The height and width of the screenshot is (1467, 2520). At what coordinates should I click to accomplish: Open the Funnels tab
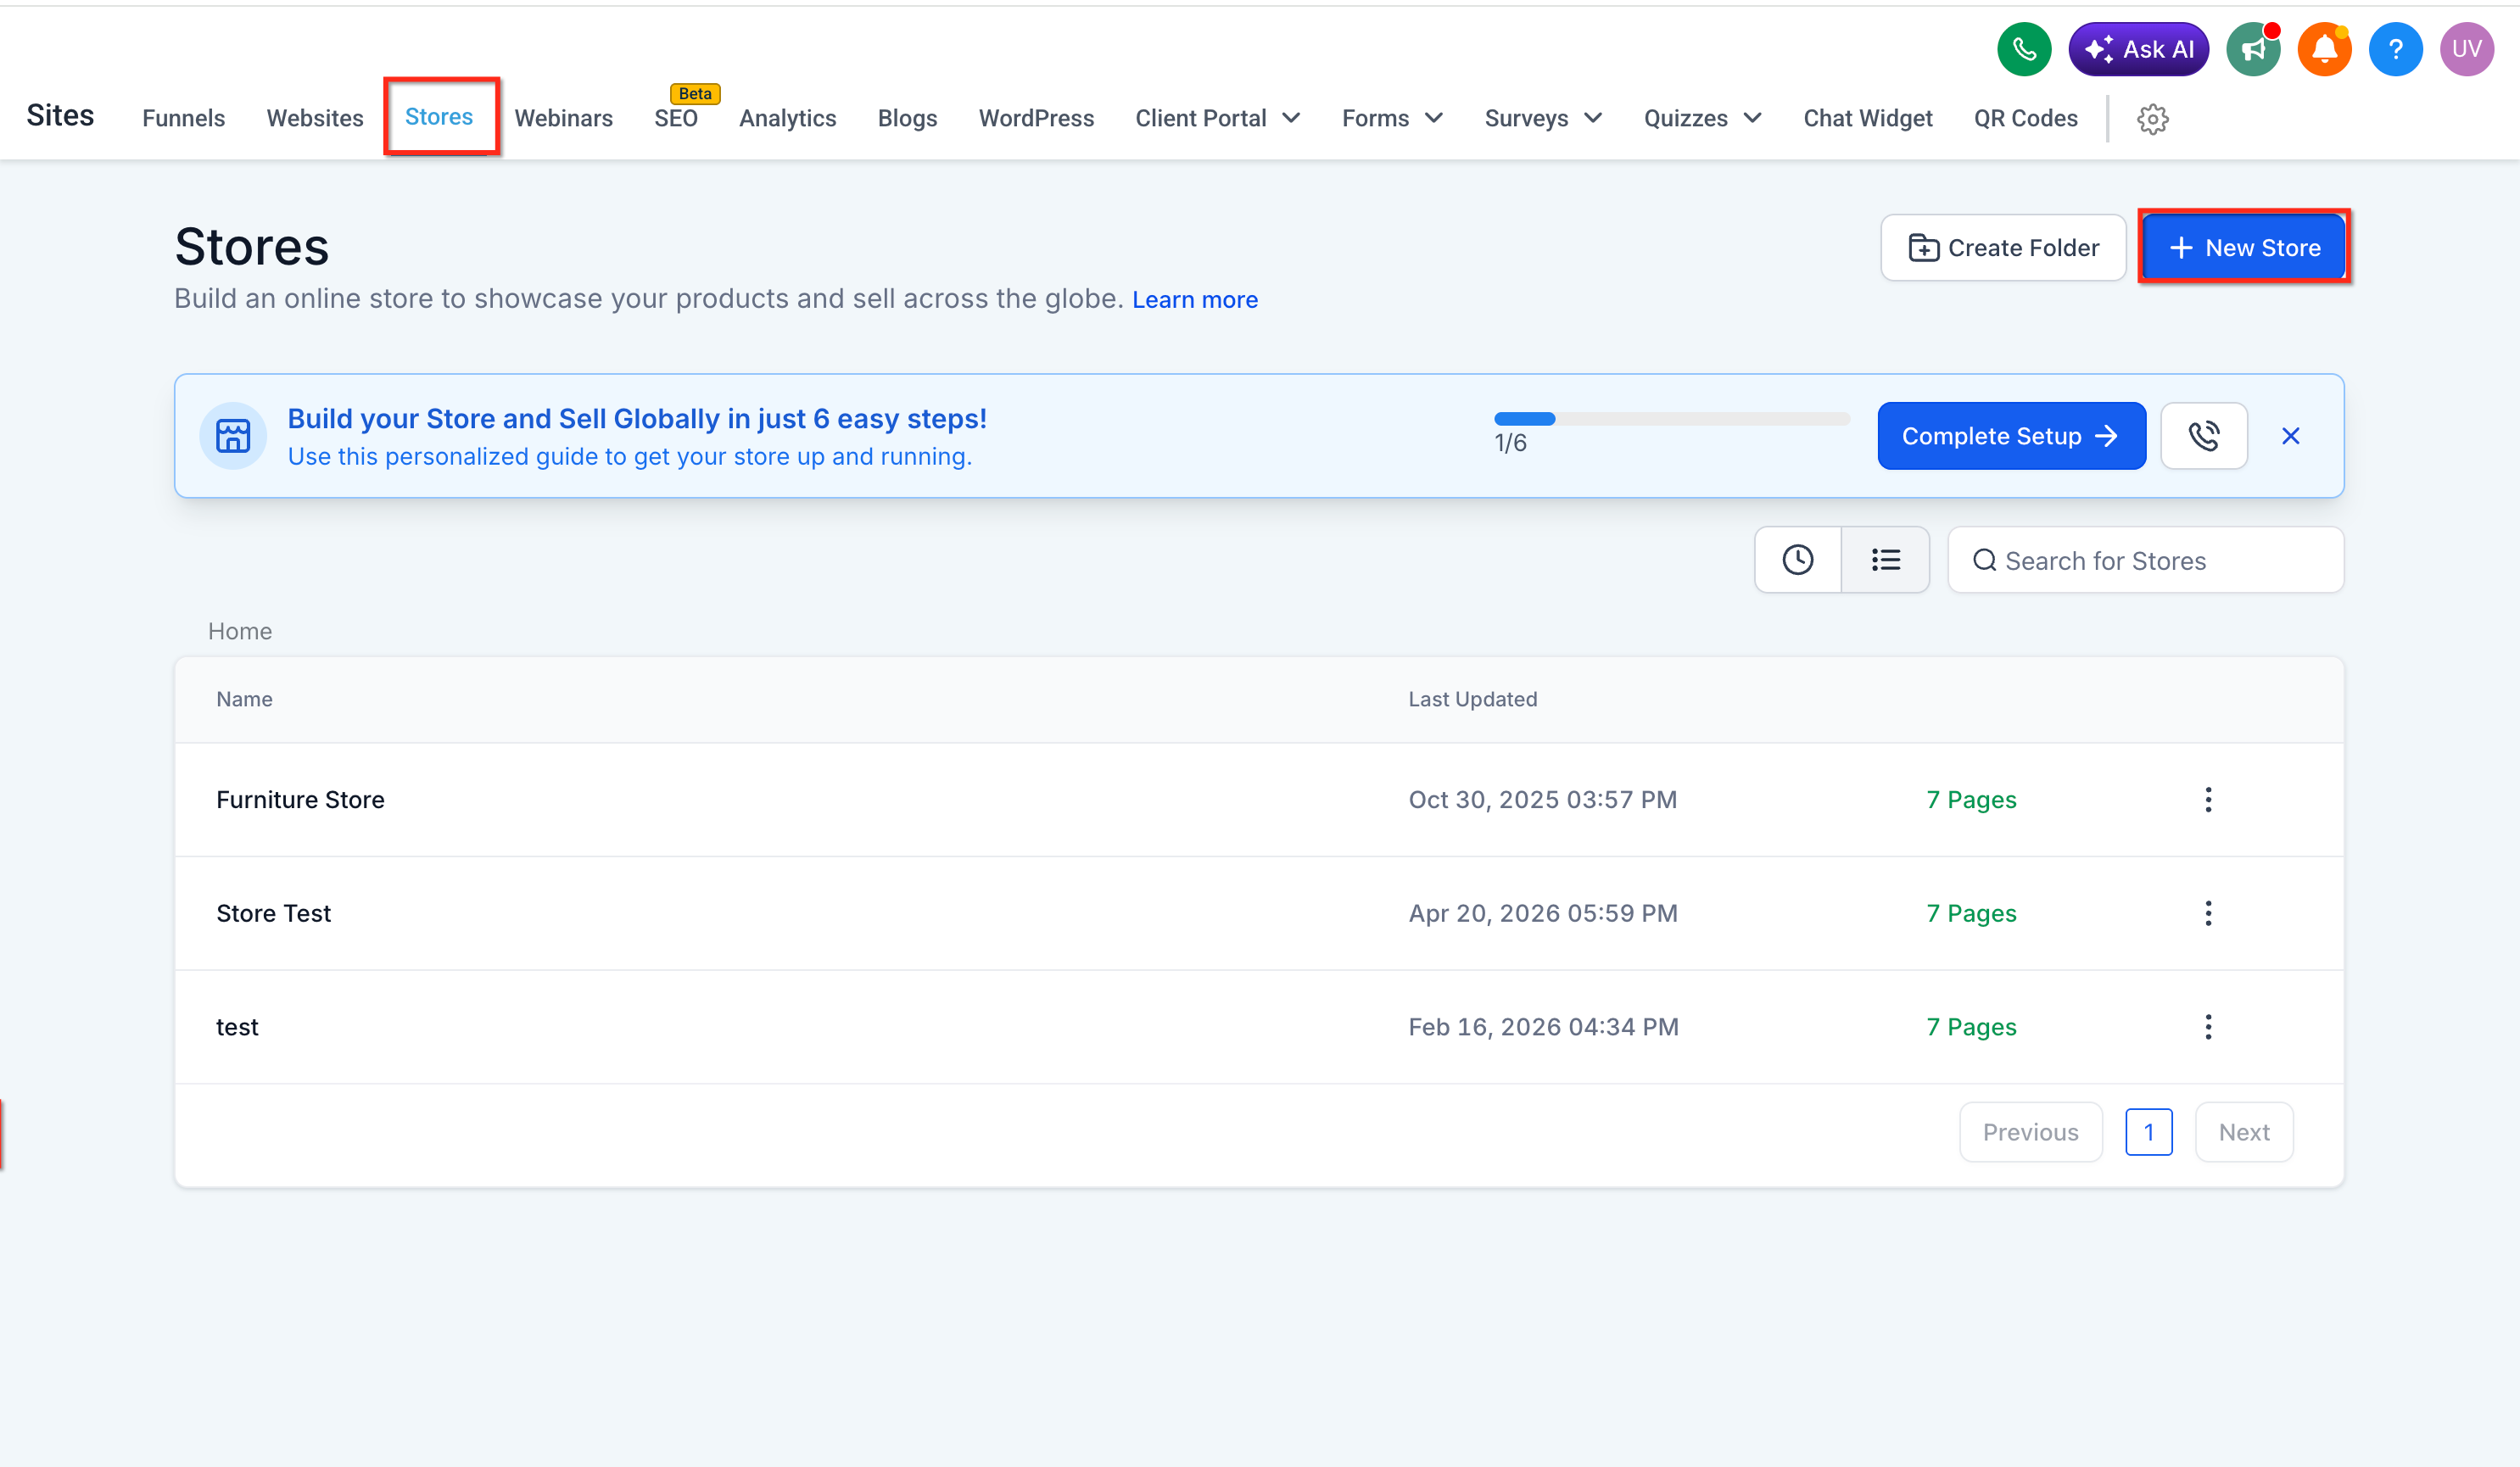tap(183, 118)
